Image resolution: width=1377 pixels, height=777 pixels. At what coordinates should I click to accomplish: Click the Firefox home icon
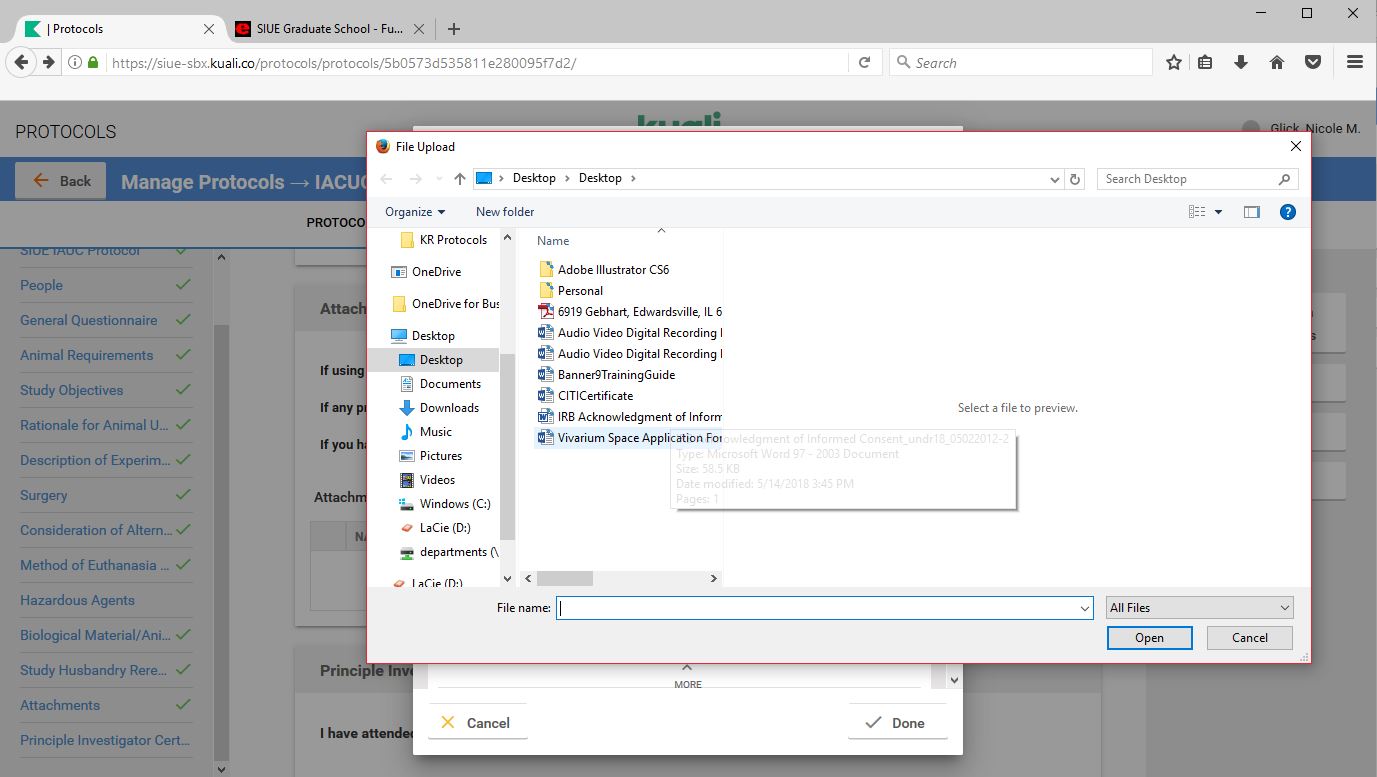click(1277, 62)
